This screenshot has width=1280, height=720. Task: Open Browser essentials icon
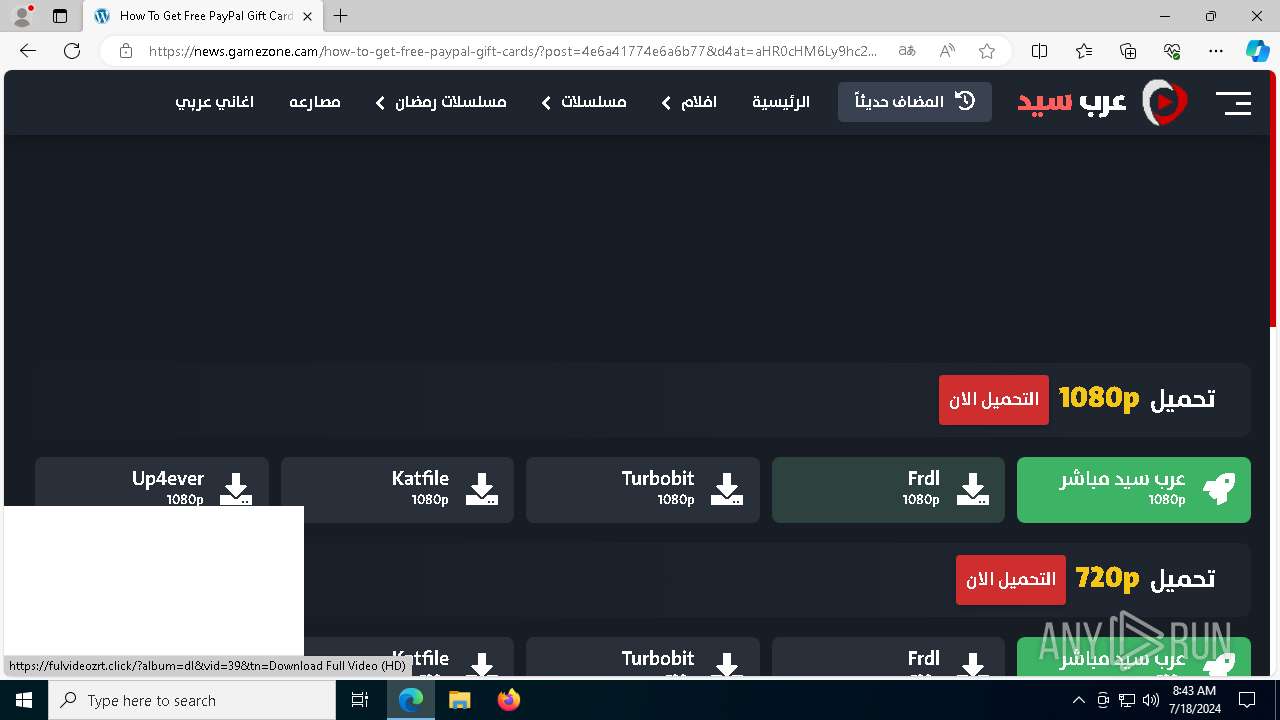point(1172,51)
